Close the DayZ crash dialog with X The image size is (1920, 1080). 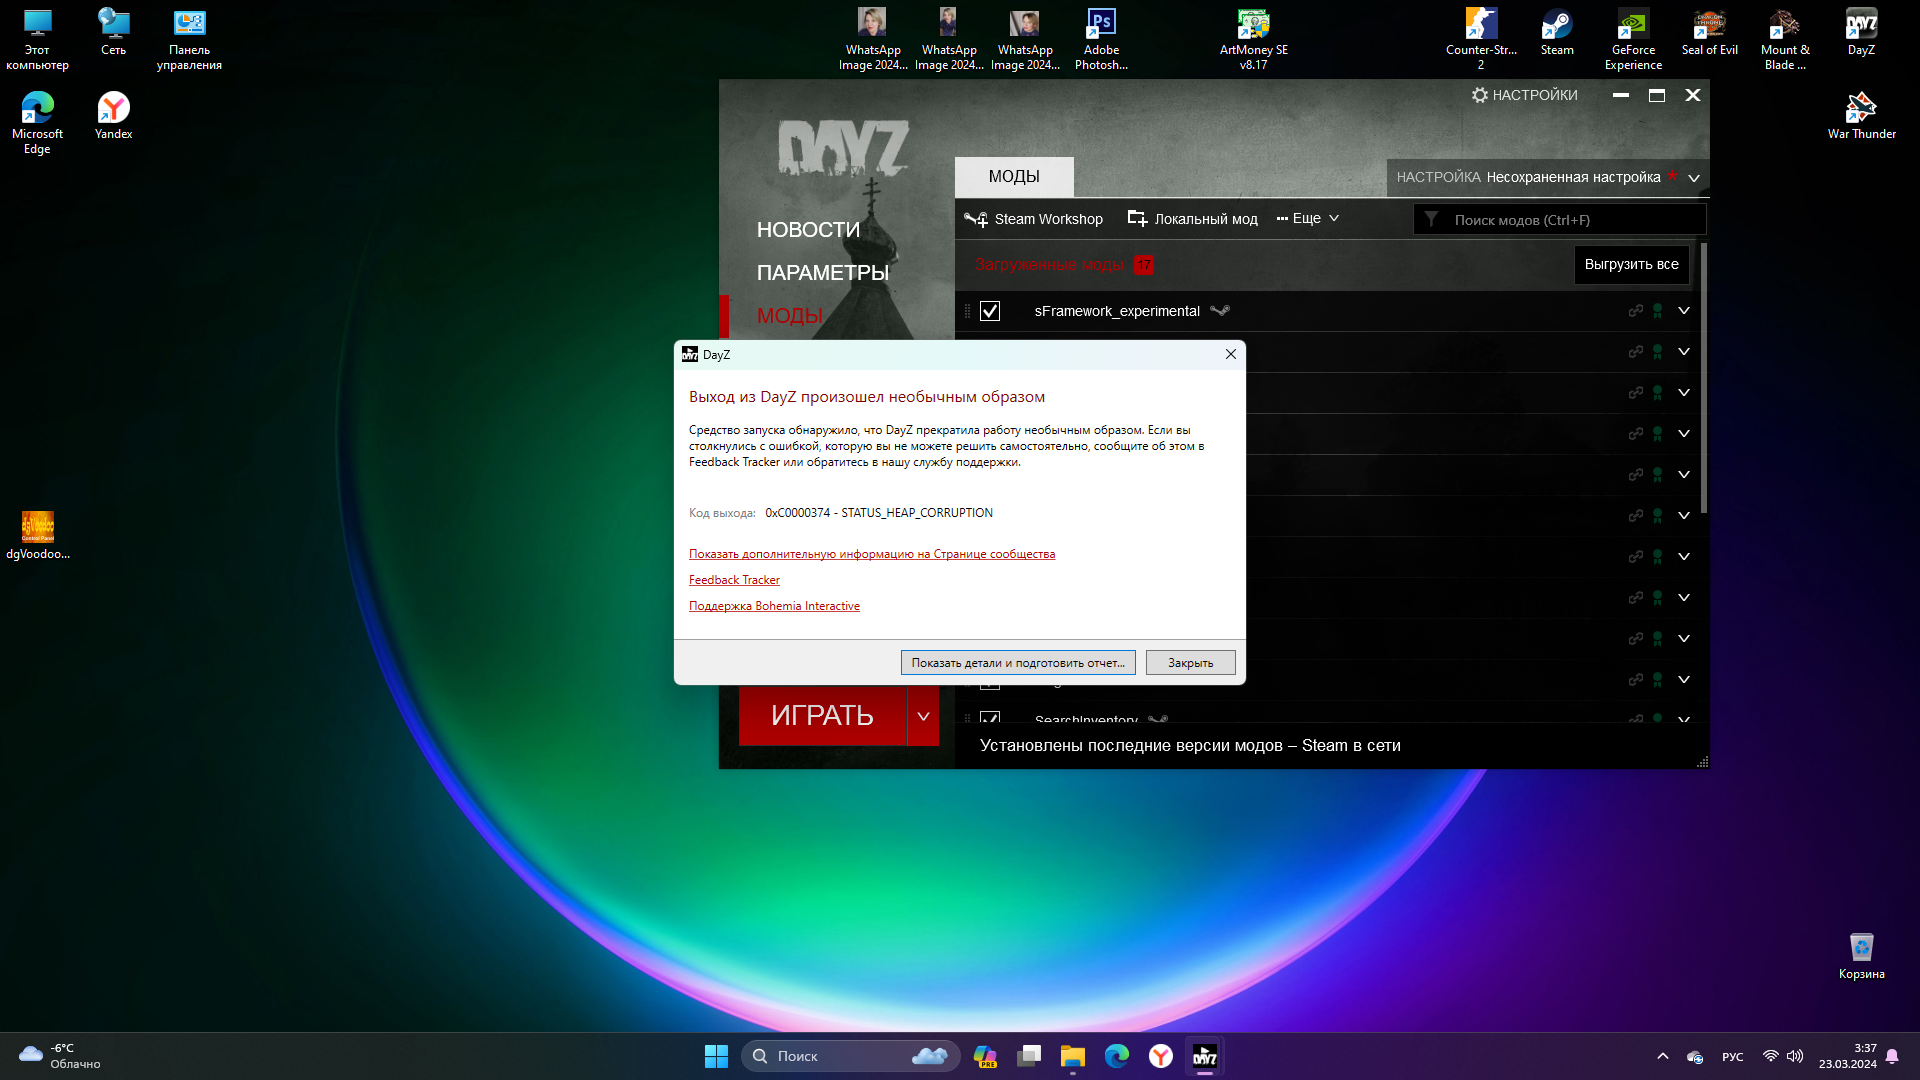coord(1231,354)
